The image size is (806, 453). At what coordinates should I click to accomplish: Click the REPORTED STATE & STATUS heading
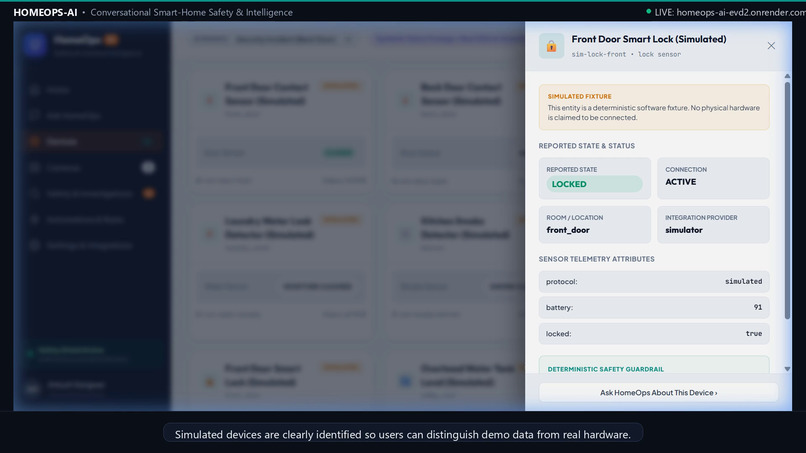coord(587,146)
